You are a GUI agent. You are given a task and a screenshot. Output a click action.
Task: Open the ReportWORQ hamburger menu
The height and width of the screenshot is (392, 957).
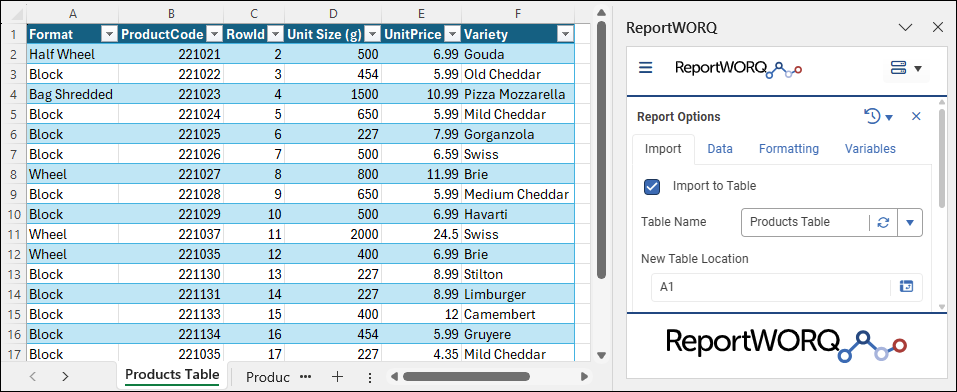[x=645, y=68]
